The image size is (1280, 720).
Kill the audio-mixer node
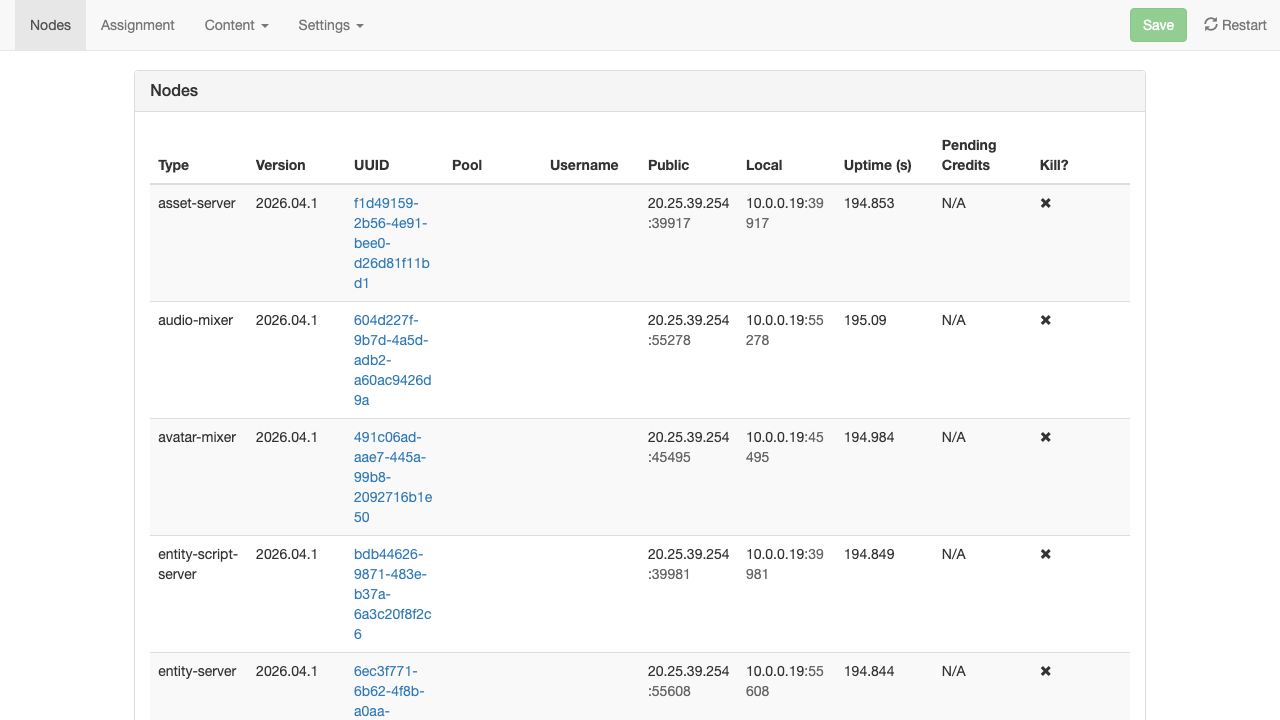pyautogui.click(x=1045, y=320)
